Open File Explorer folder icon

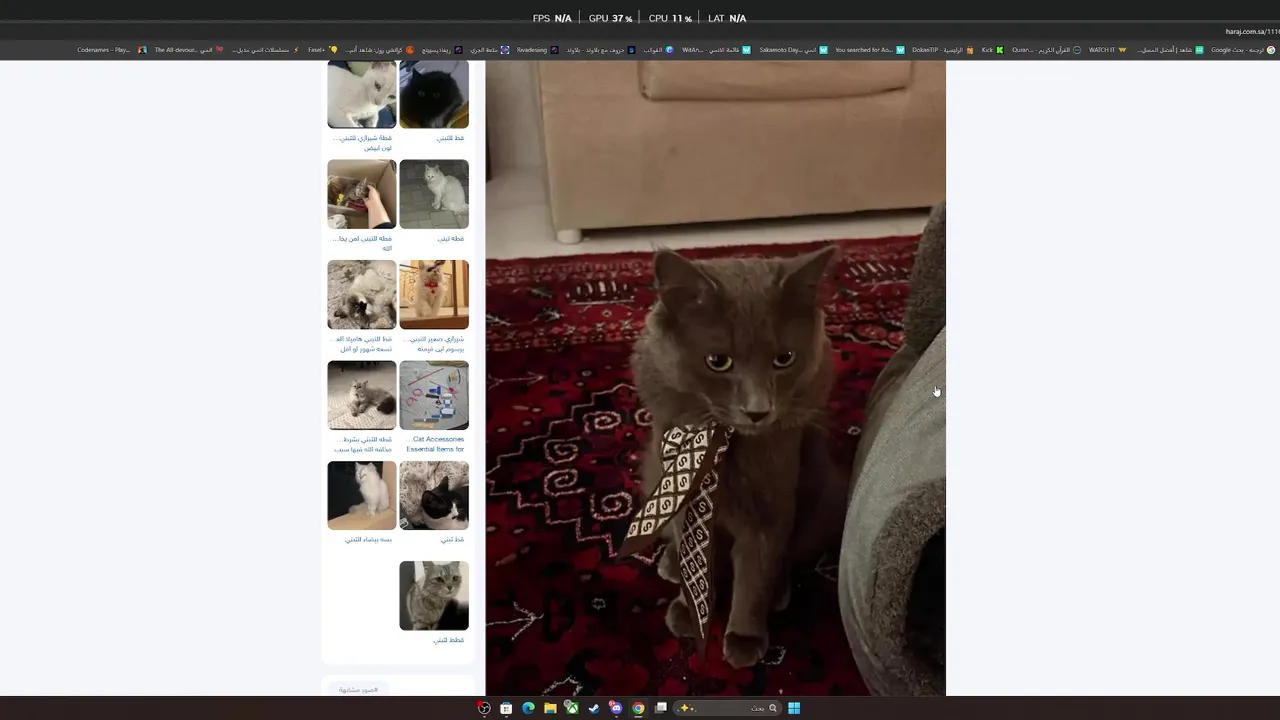pyautogui.click(x=550, y=708)
